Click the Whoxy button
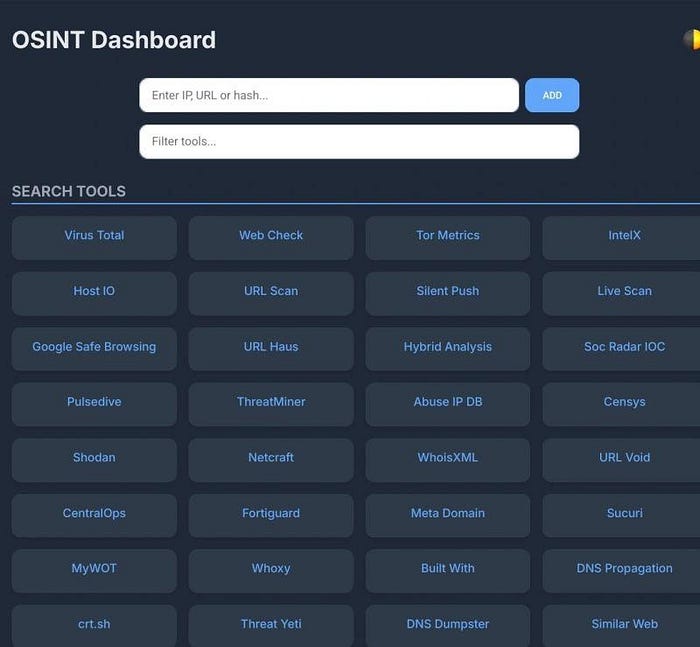The width and height of the screenshot is (700, 647). click(271, 571)
